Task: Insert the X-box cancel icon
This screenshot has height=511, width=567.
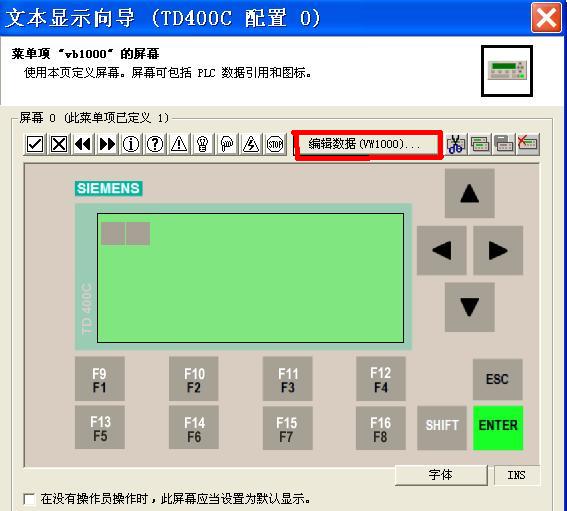Action: point(59,144)
